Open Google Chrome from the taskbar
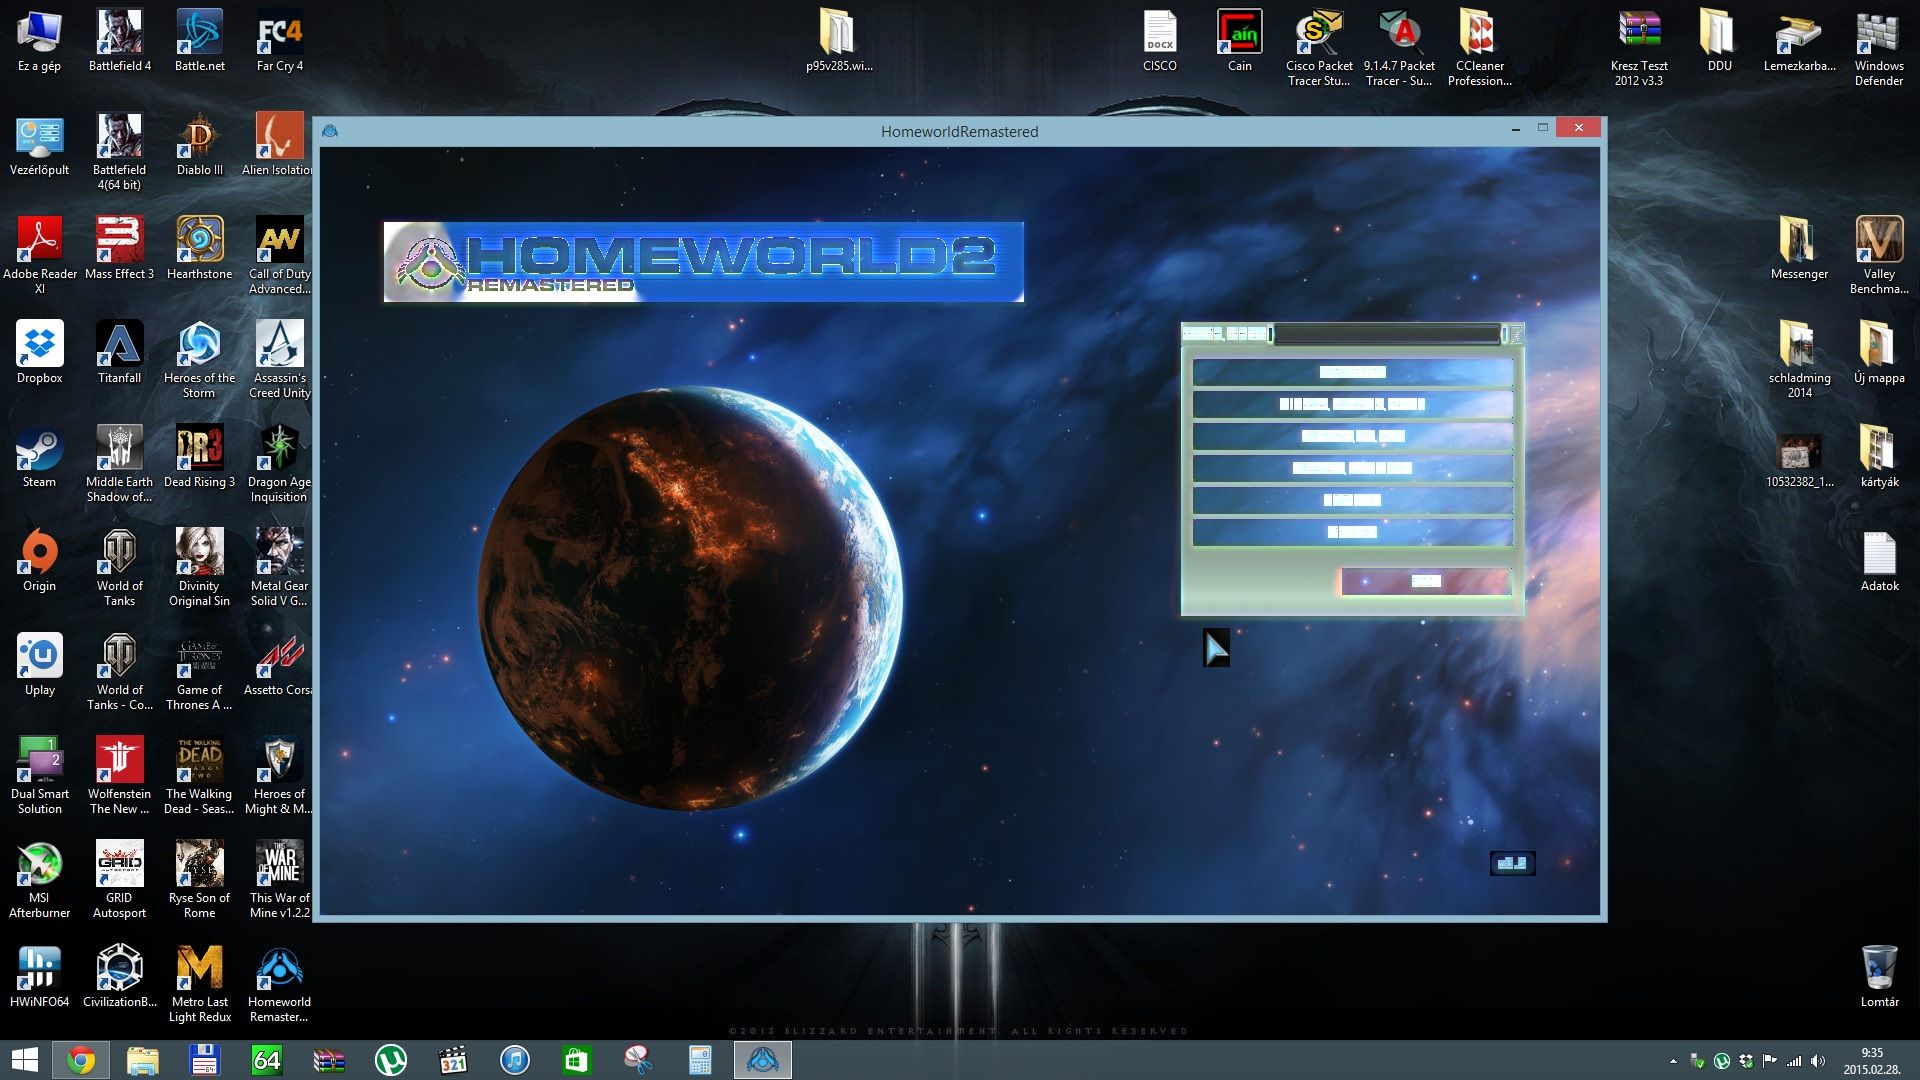This screenshot has width=1920, height=1080. coord(81,1060)
